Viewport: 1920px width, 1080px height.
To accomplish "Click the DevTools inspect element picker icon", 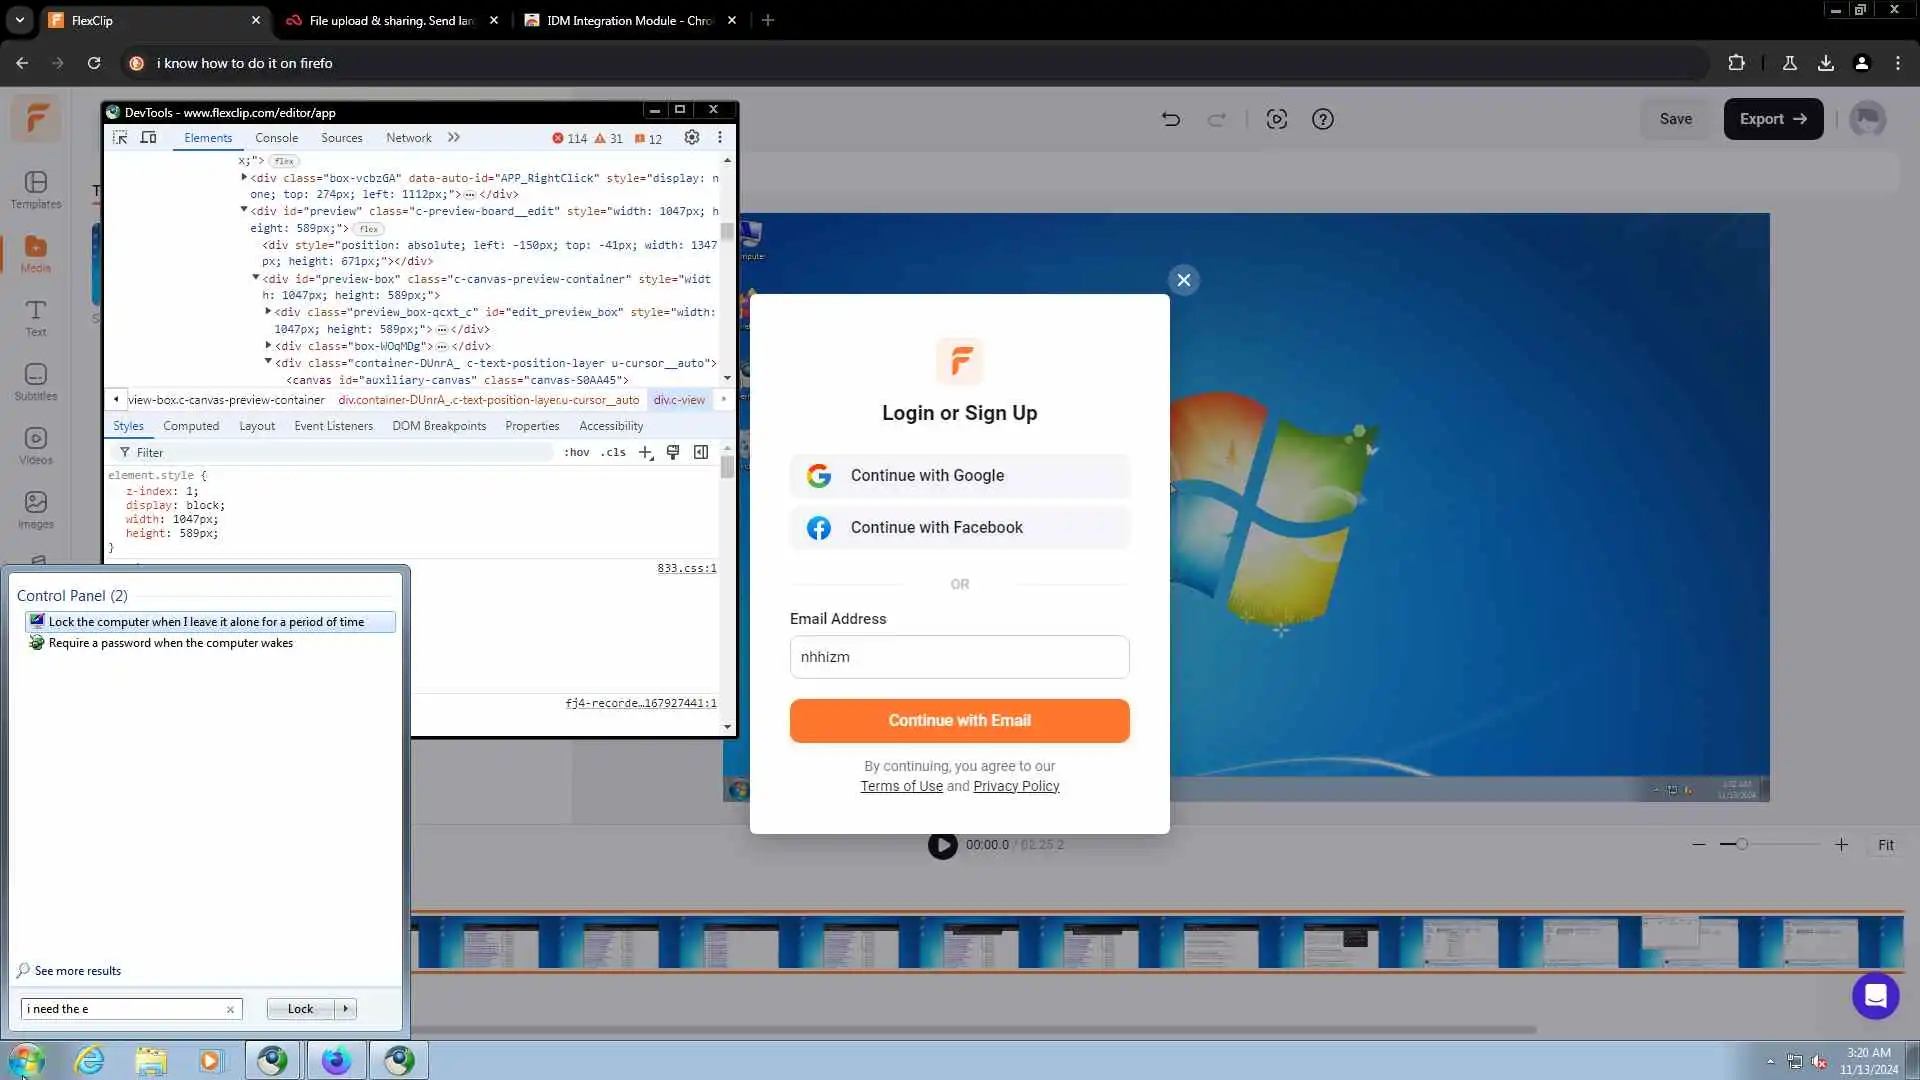I will [x=120, y=138].
